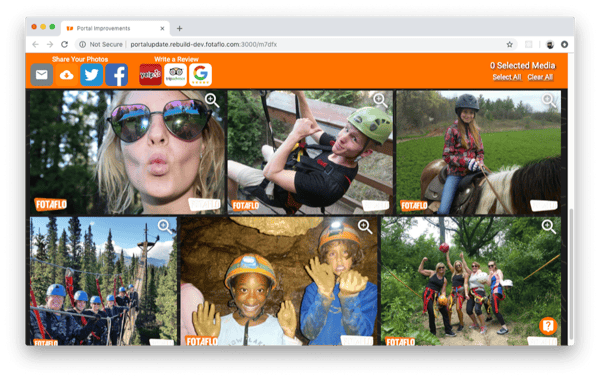
Task: Click magnifier on green helmet zipline photo
Action: (380, 100)
